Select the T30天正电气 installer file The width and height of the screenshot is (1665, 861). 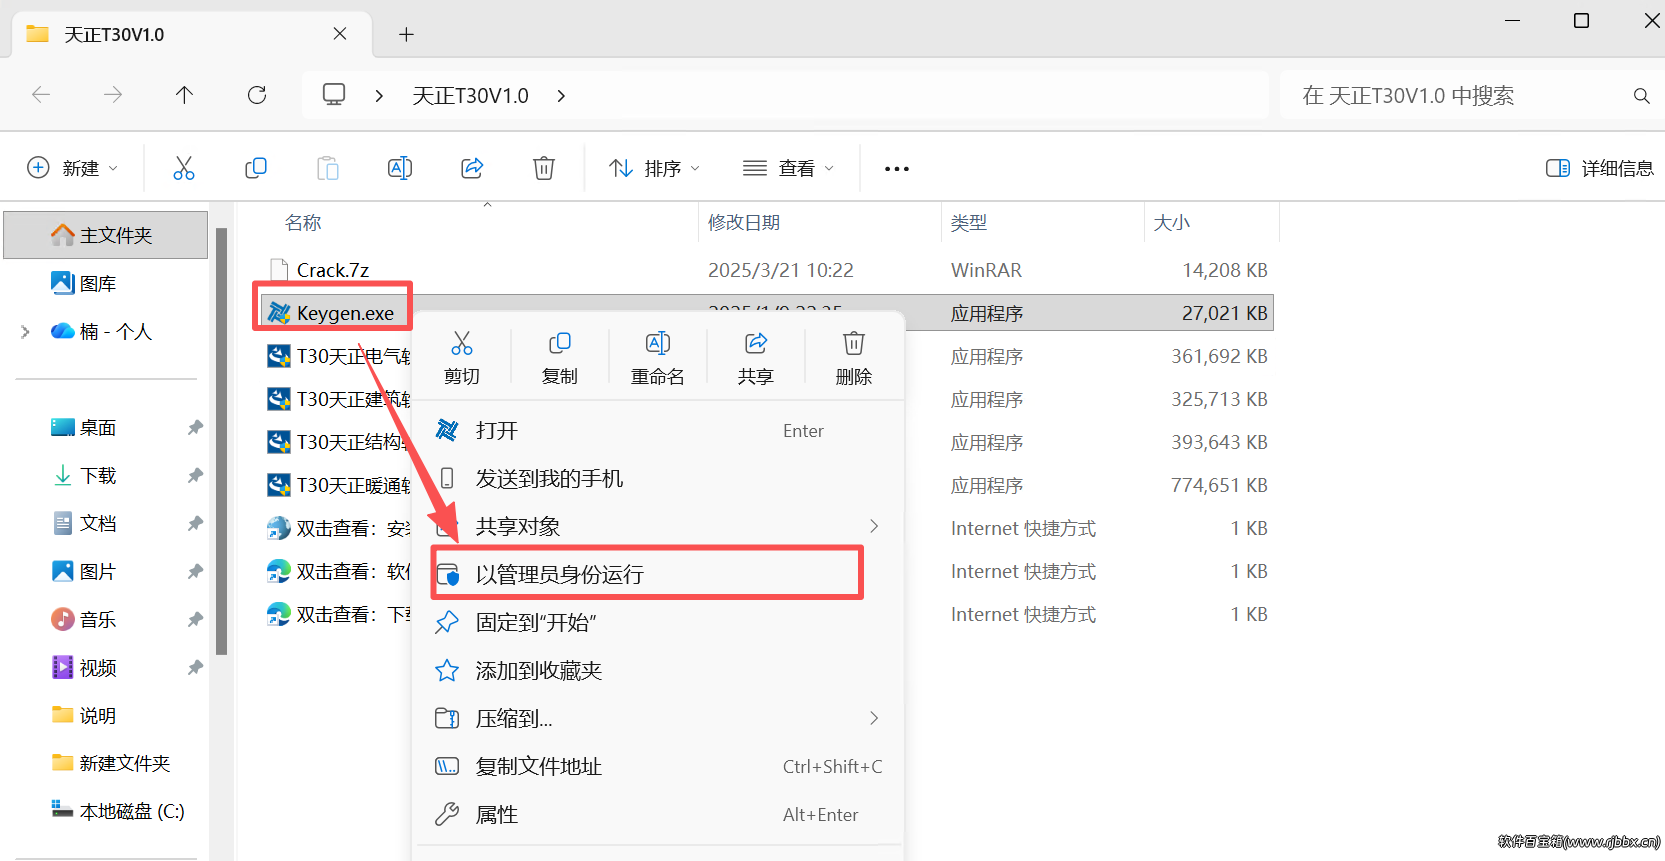point(339,356)
